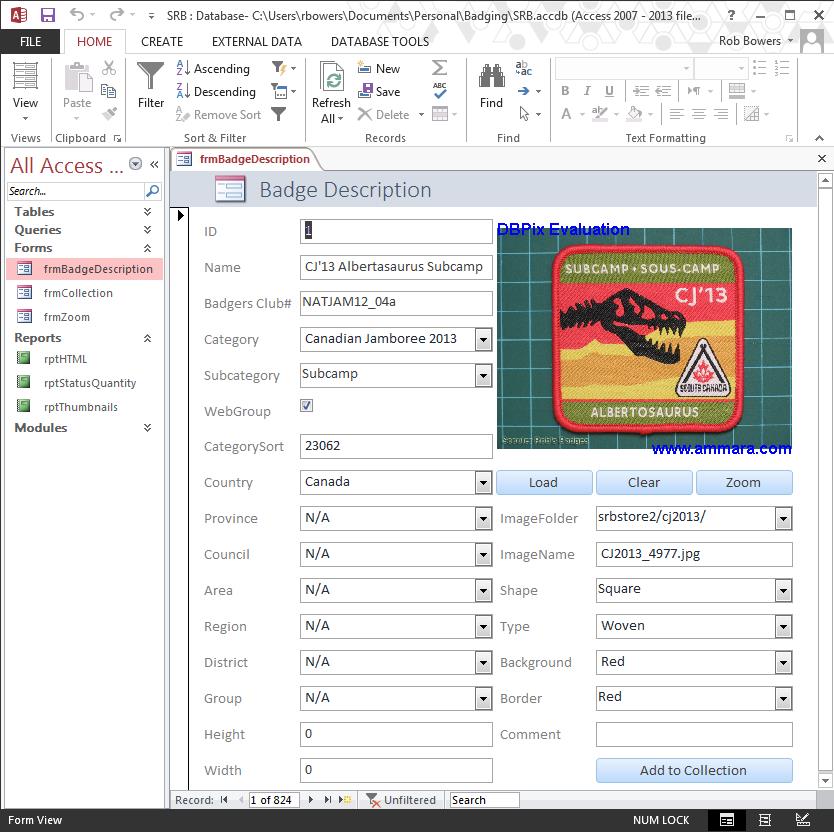Image resolution: width=834 pixels, height=832 pixels.
Task: Toggle the WebGroup checkbox
Action: (306, 405)
